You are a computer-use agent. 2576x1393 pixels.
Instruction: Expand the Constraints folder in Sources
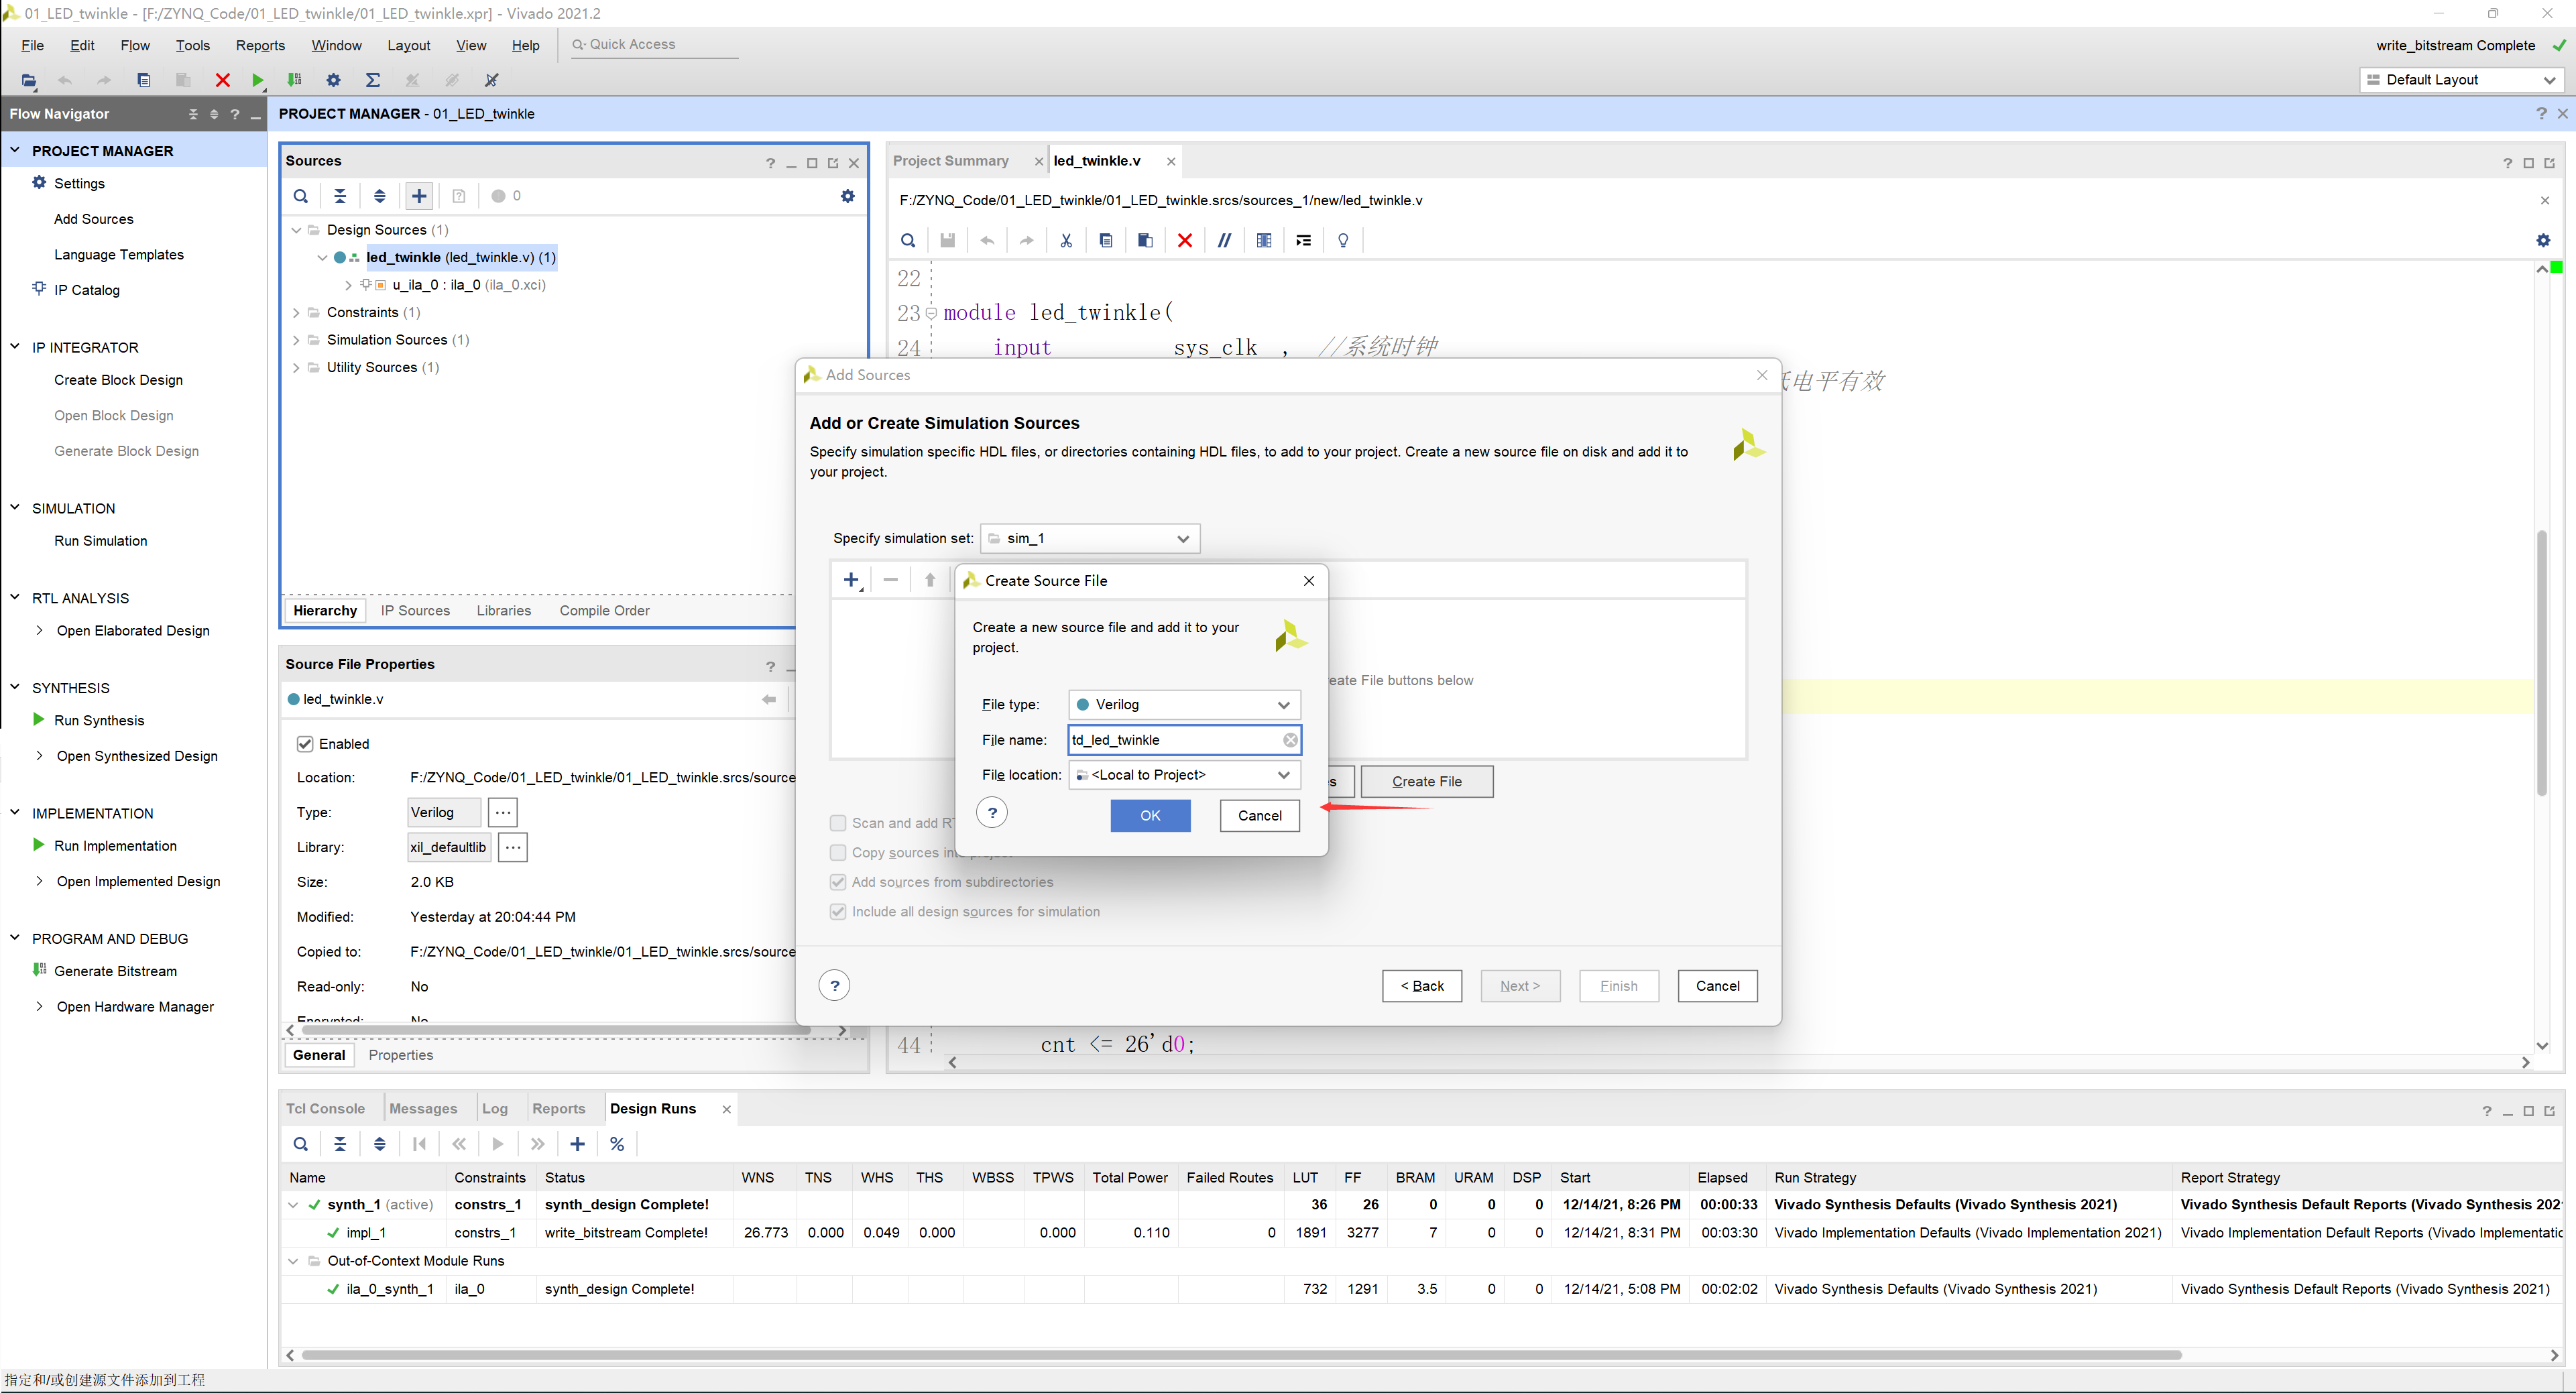[296, 313]
